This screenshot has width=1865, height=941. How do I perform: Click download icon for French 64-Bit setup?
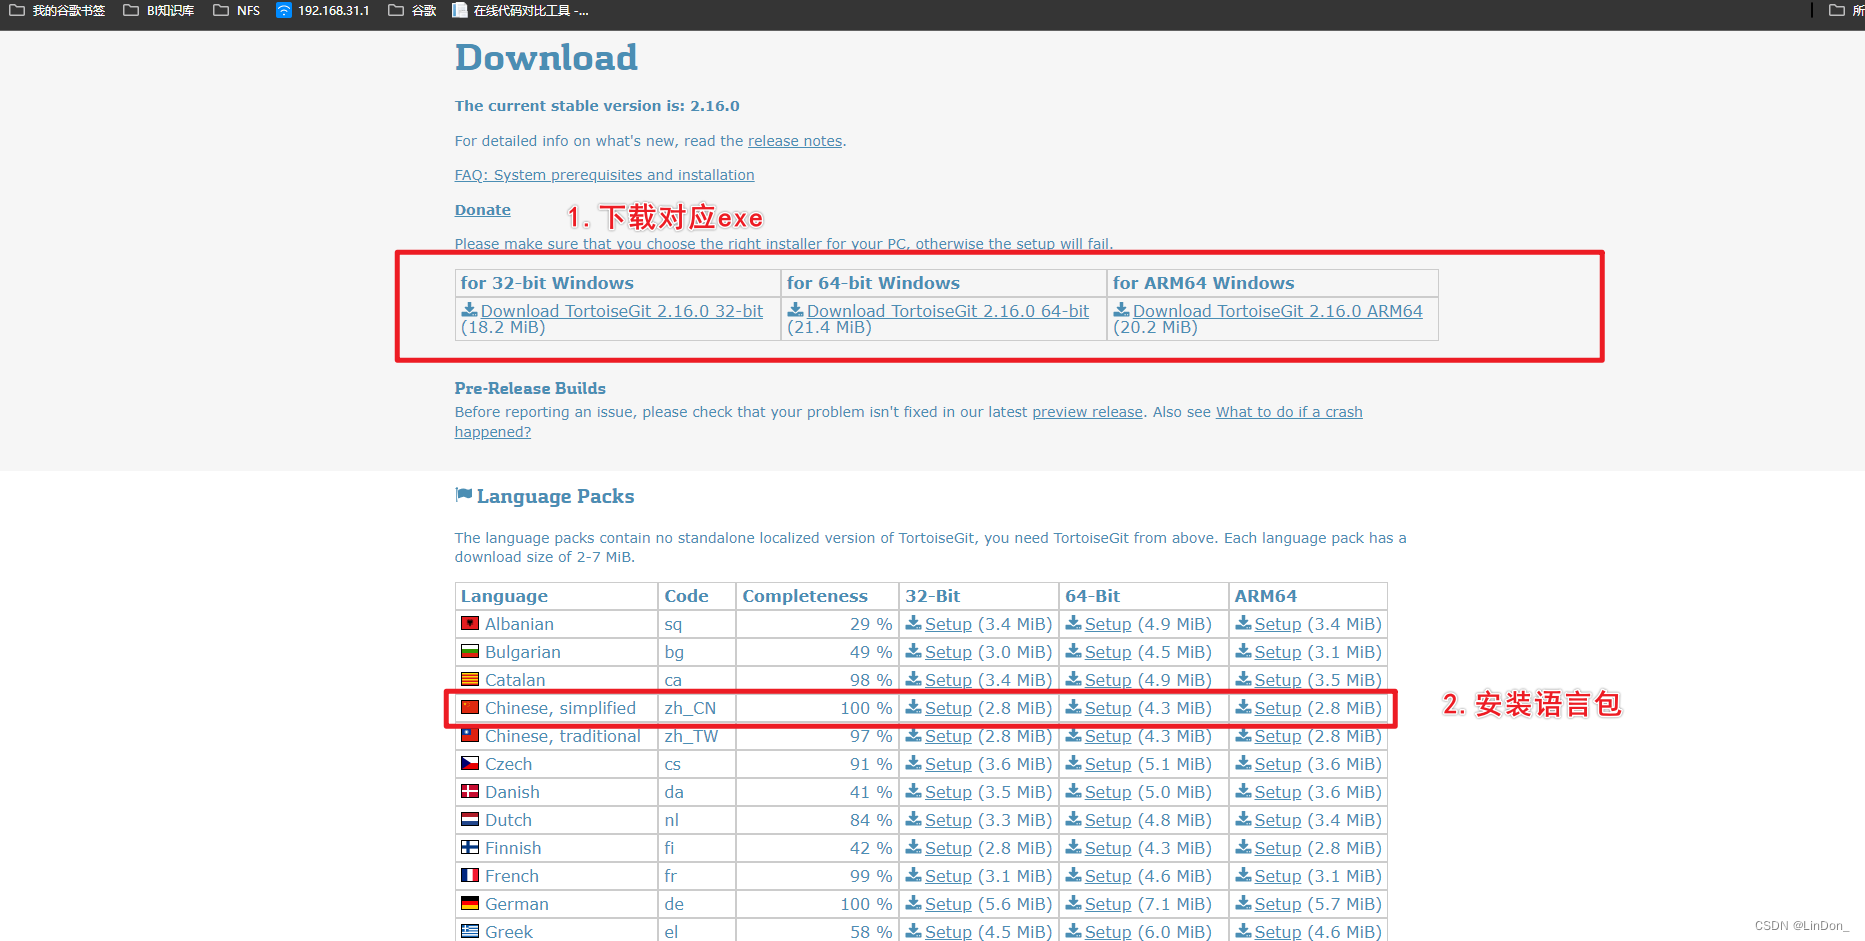[1074, 875]
